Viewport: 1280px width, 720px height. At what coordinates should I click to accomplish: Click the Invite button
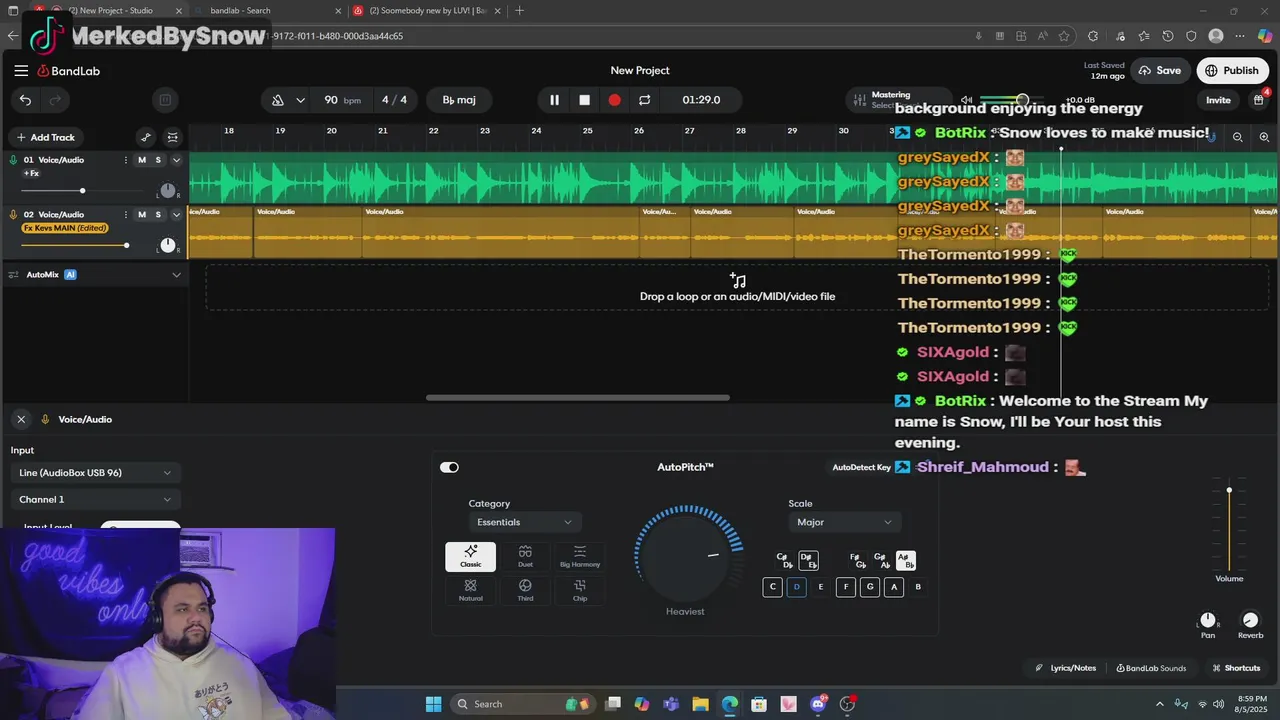(x=1218, y=100)
